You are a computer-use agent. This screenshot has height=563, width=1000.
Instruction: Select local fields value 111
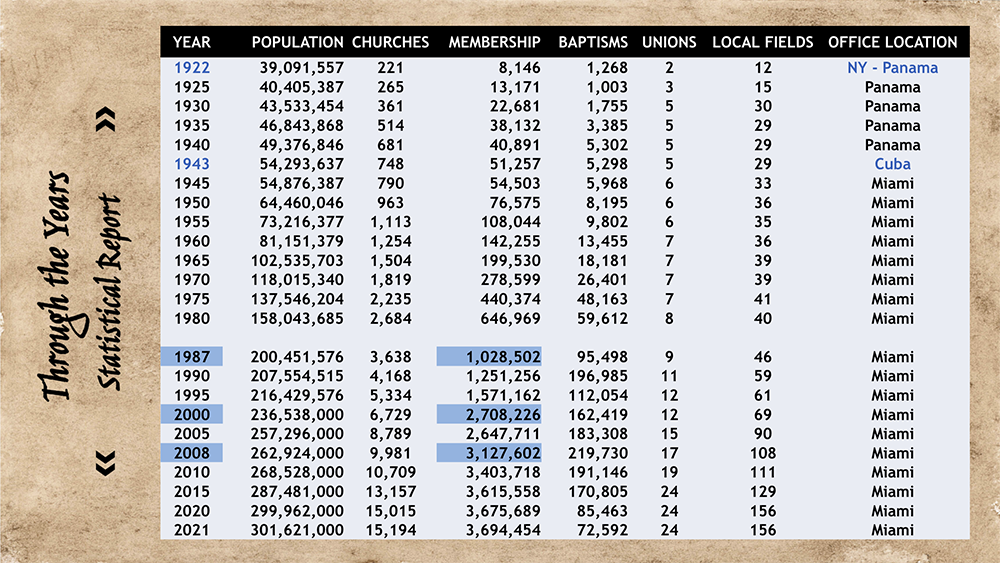coord(763,472)
